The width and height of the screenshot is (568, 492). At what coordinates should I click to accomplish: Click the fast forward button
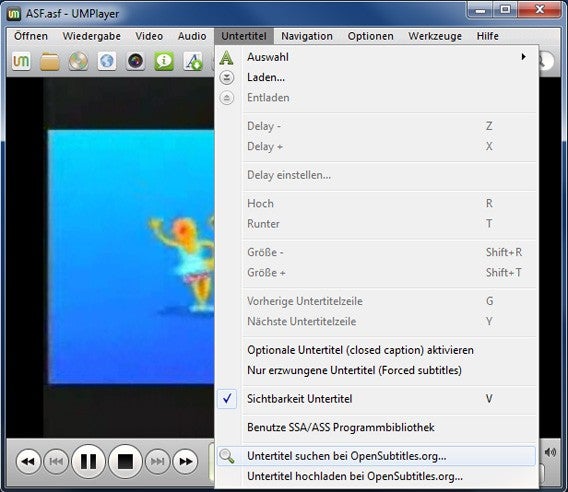click(x=185, y=462)
